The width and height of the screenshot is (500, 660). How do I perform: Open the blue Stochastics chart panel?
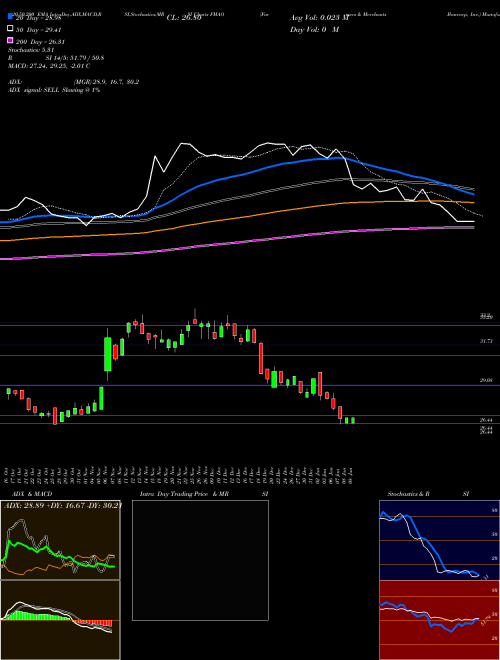pyautogui.click(x=439, y=540)
